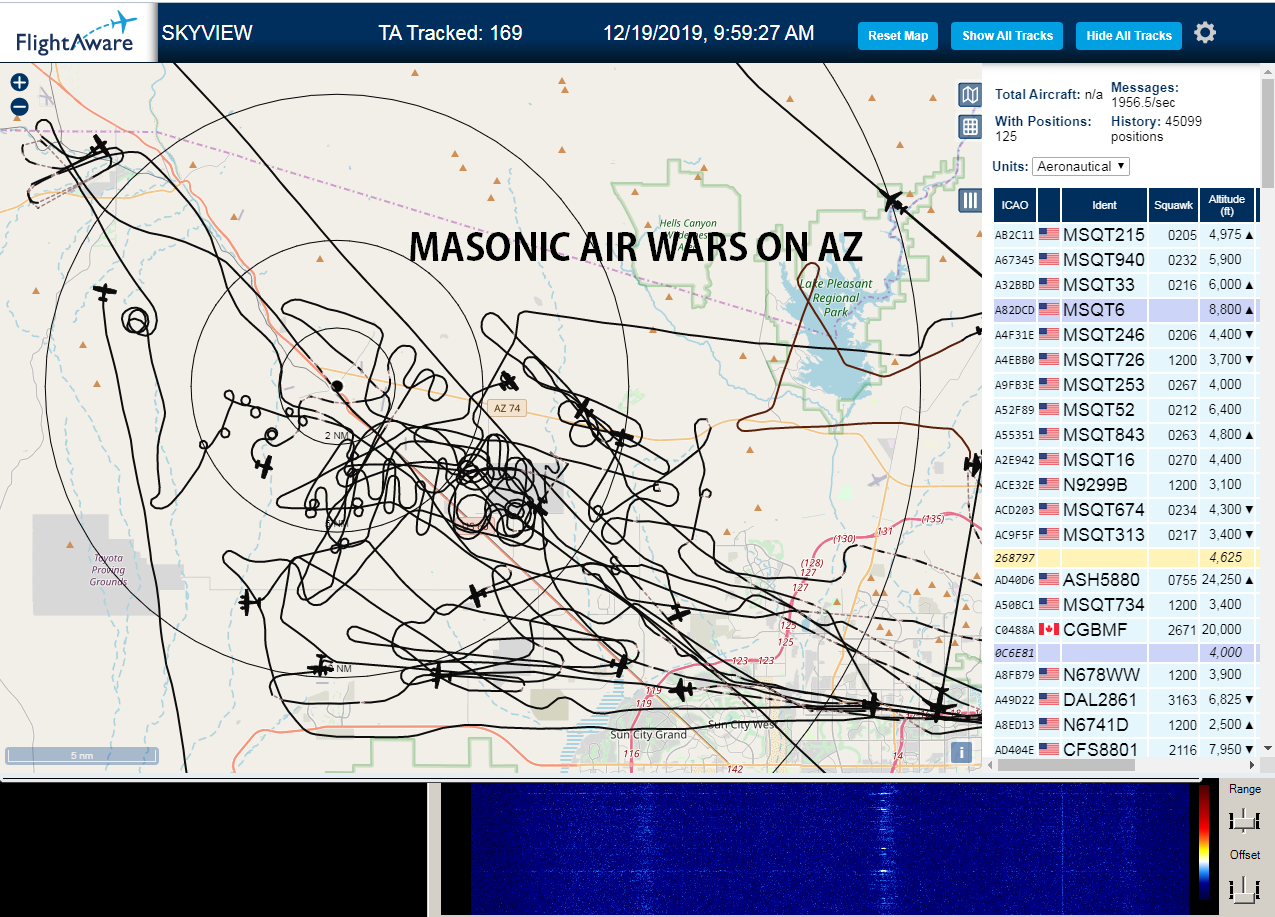Image resolution: width=1275 pixels, height=917 pixels.
Task: Sort table by Ident column header
Action: (x=1104, y=205)
